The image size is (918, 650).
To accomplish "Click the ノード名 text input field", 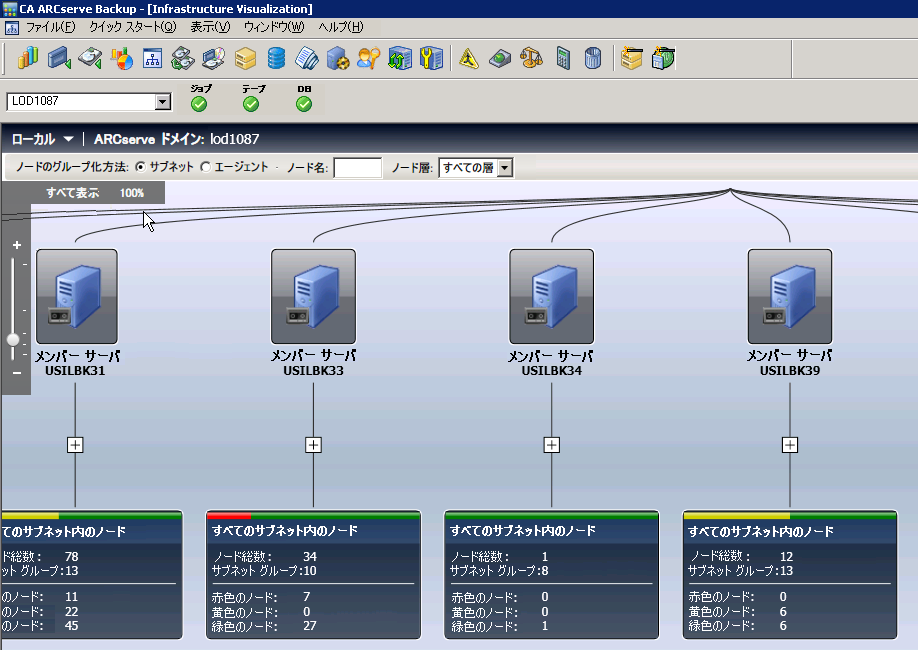I will point(357,168).
